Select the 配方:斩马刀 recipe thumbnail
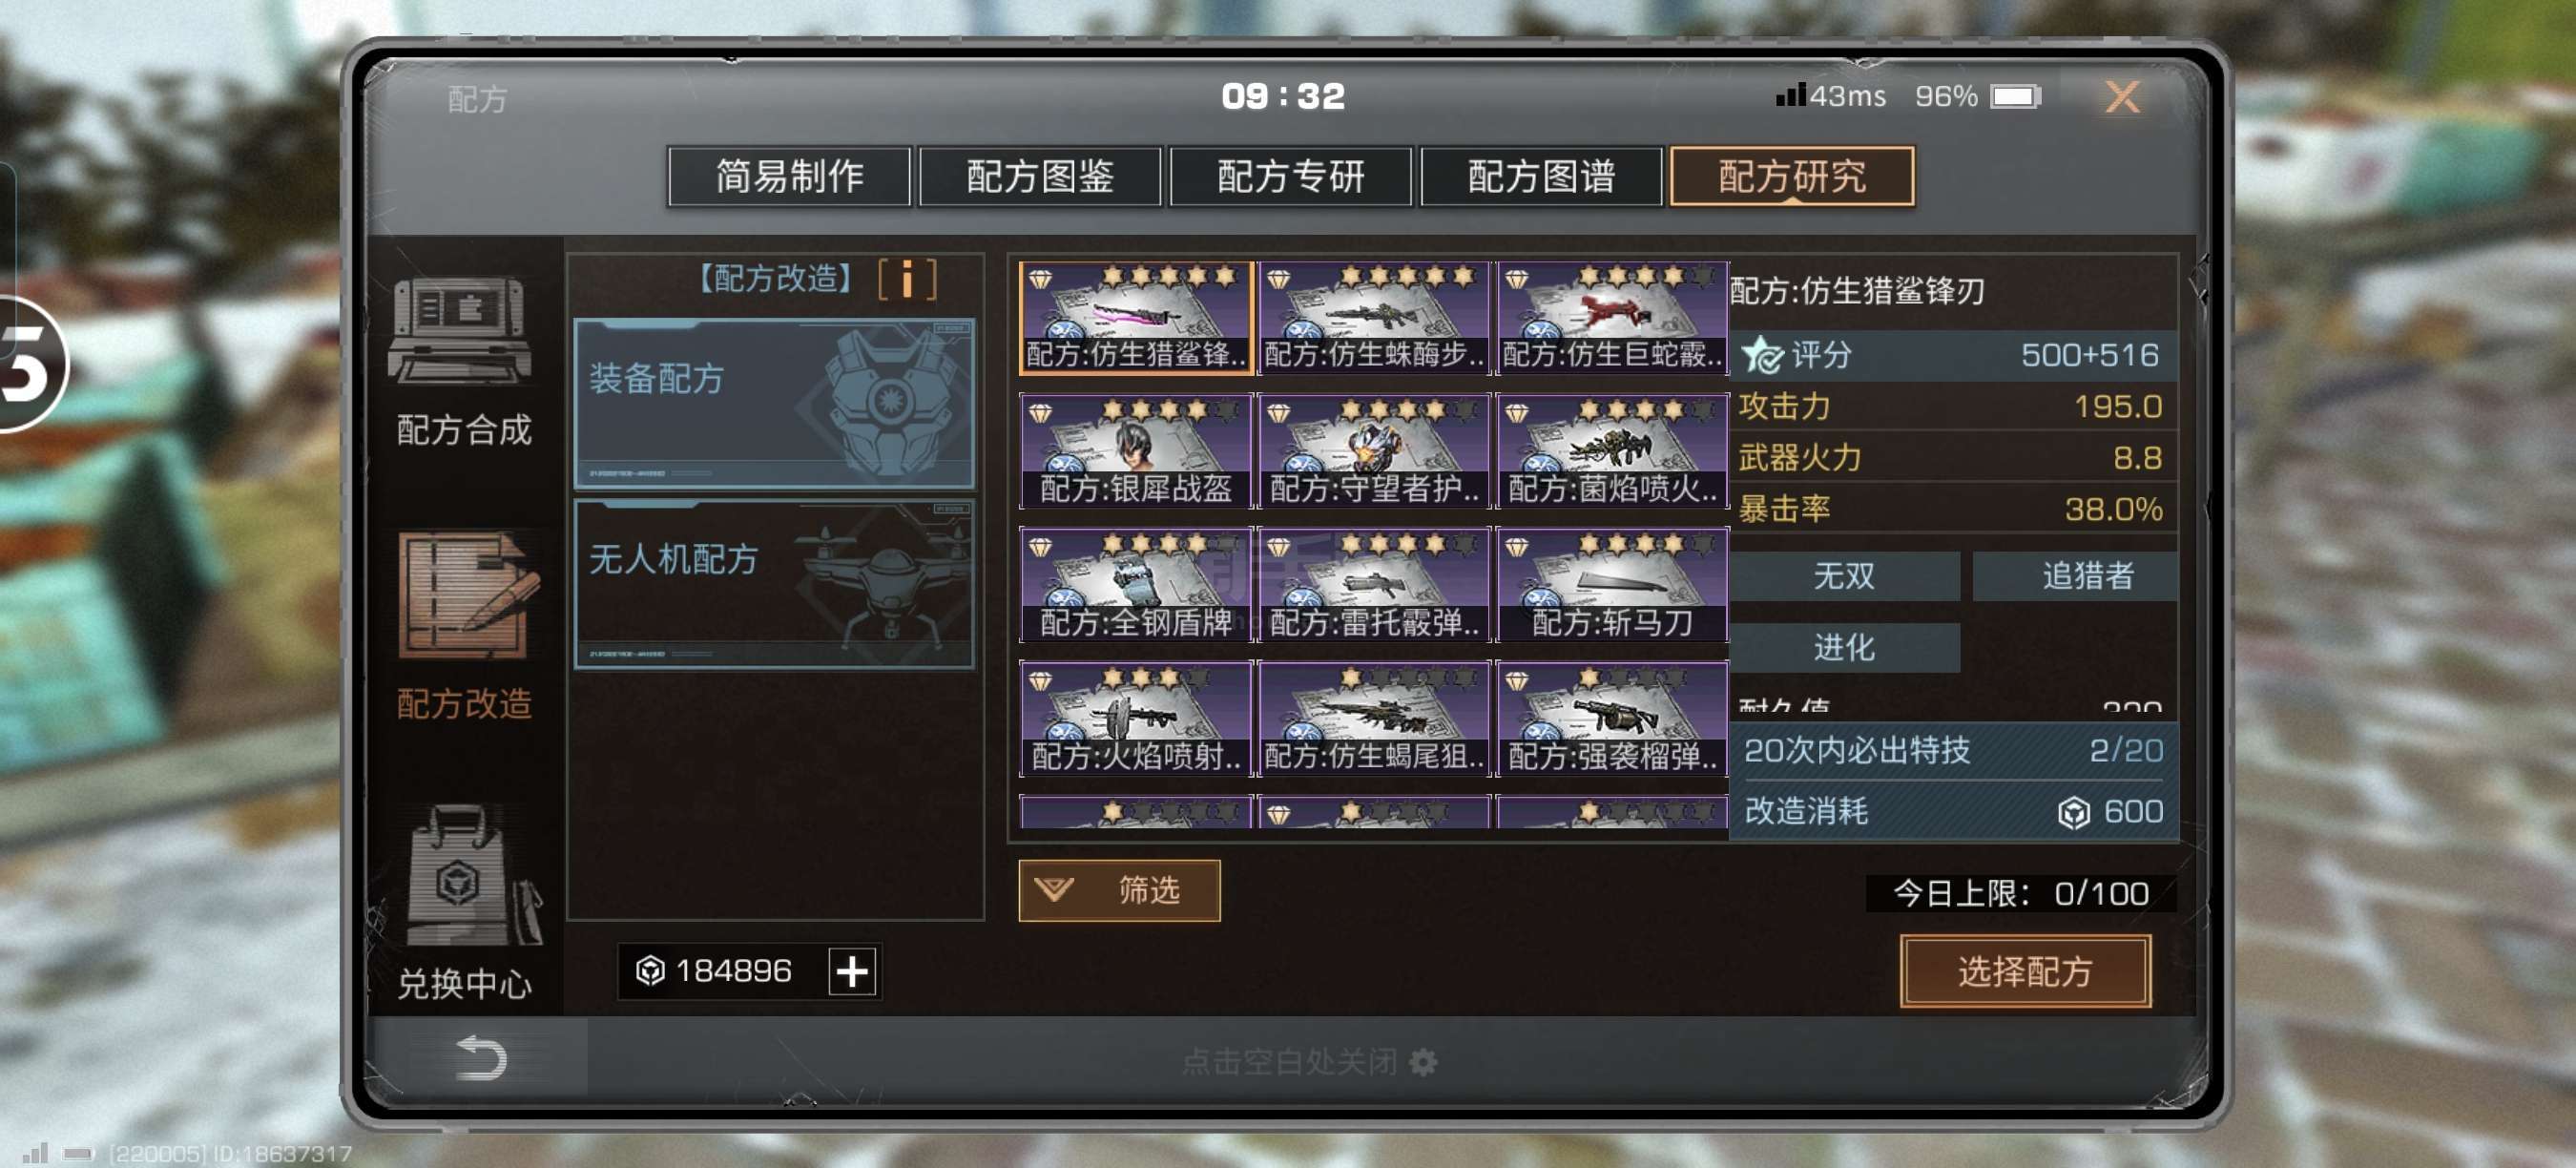This screenshot has height=1168, width=2576. [x=1612, y=585]
